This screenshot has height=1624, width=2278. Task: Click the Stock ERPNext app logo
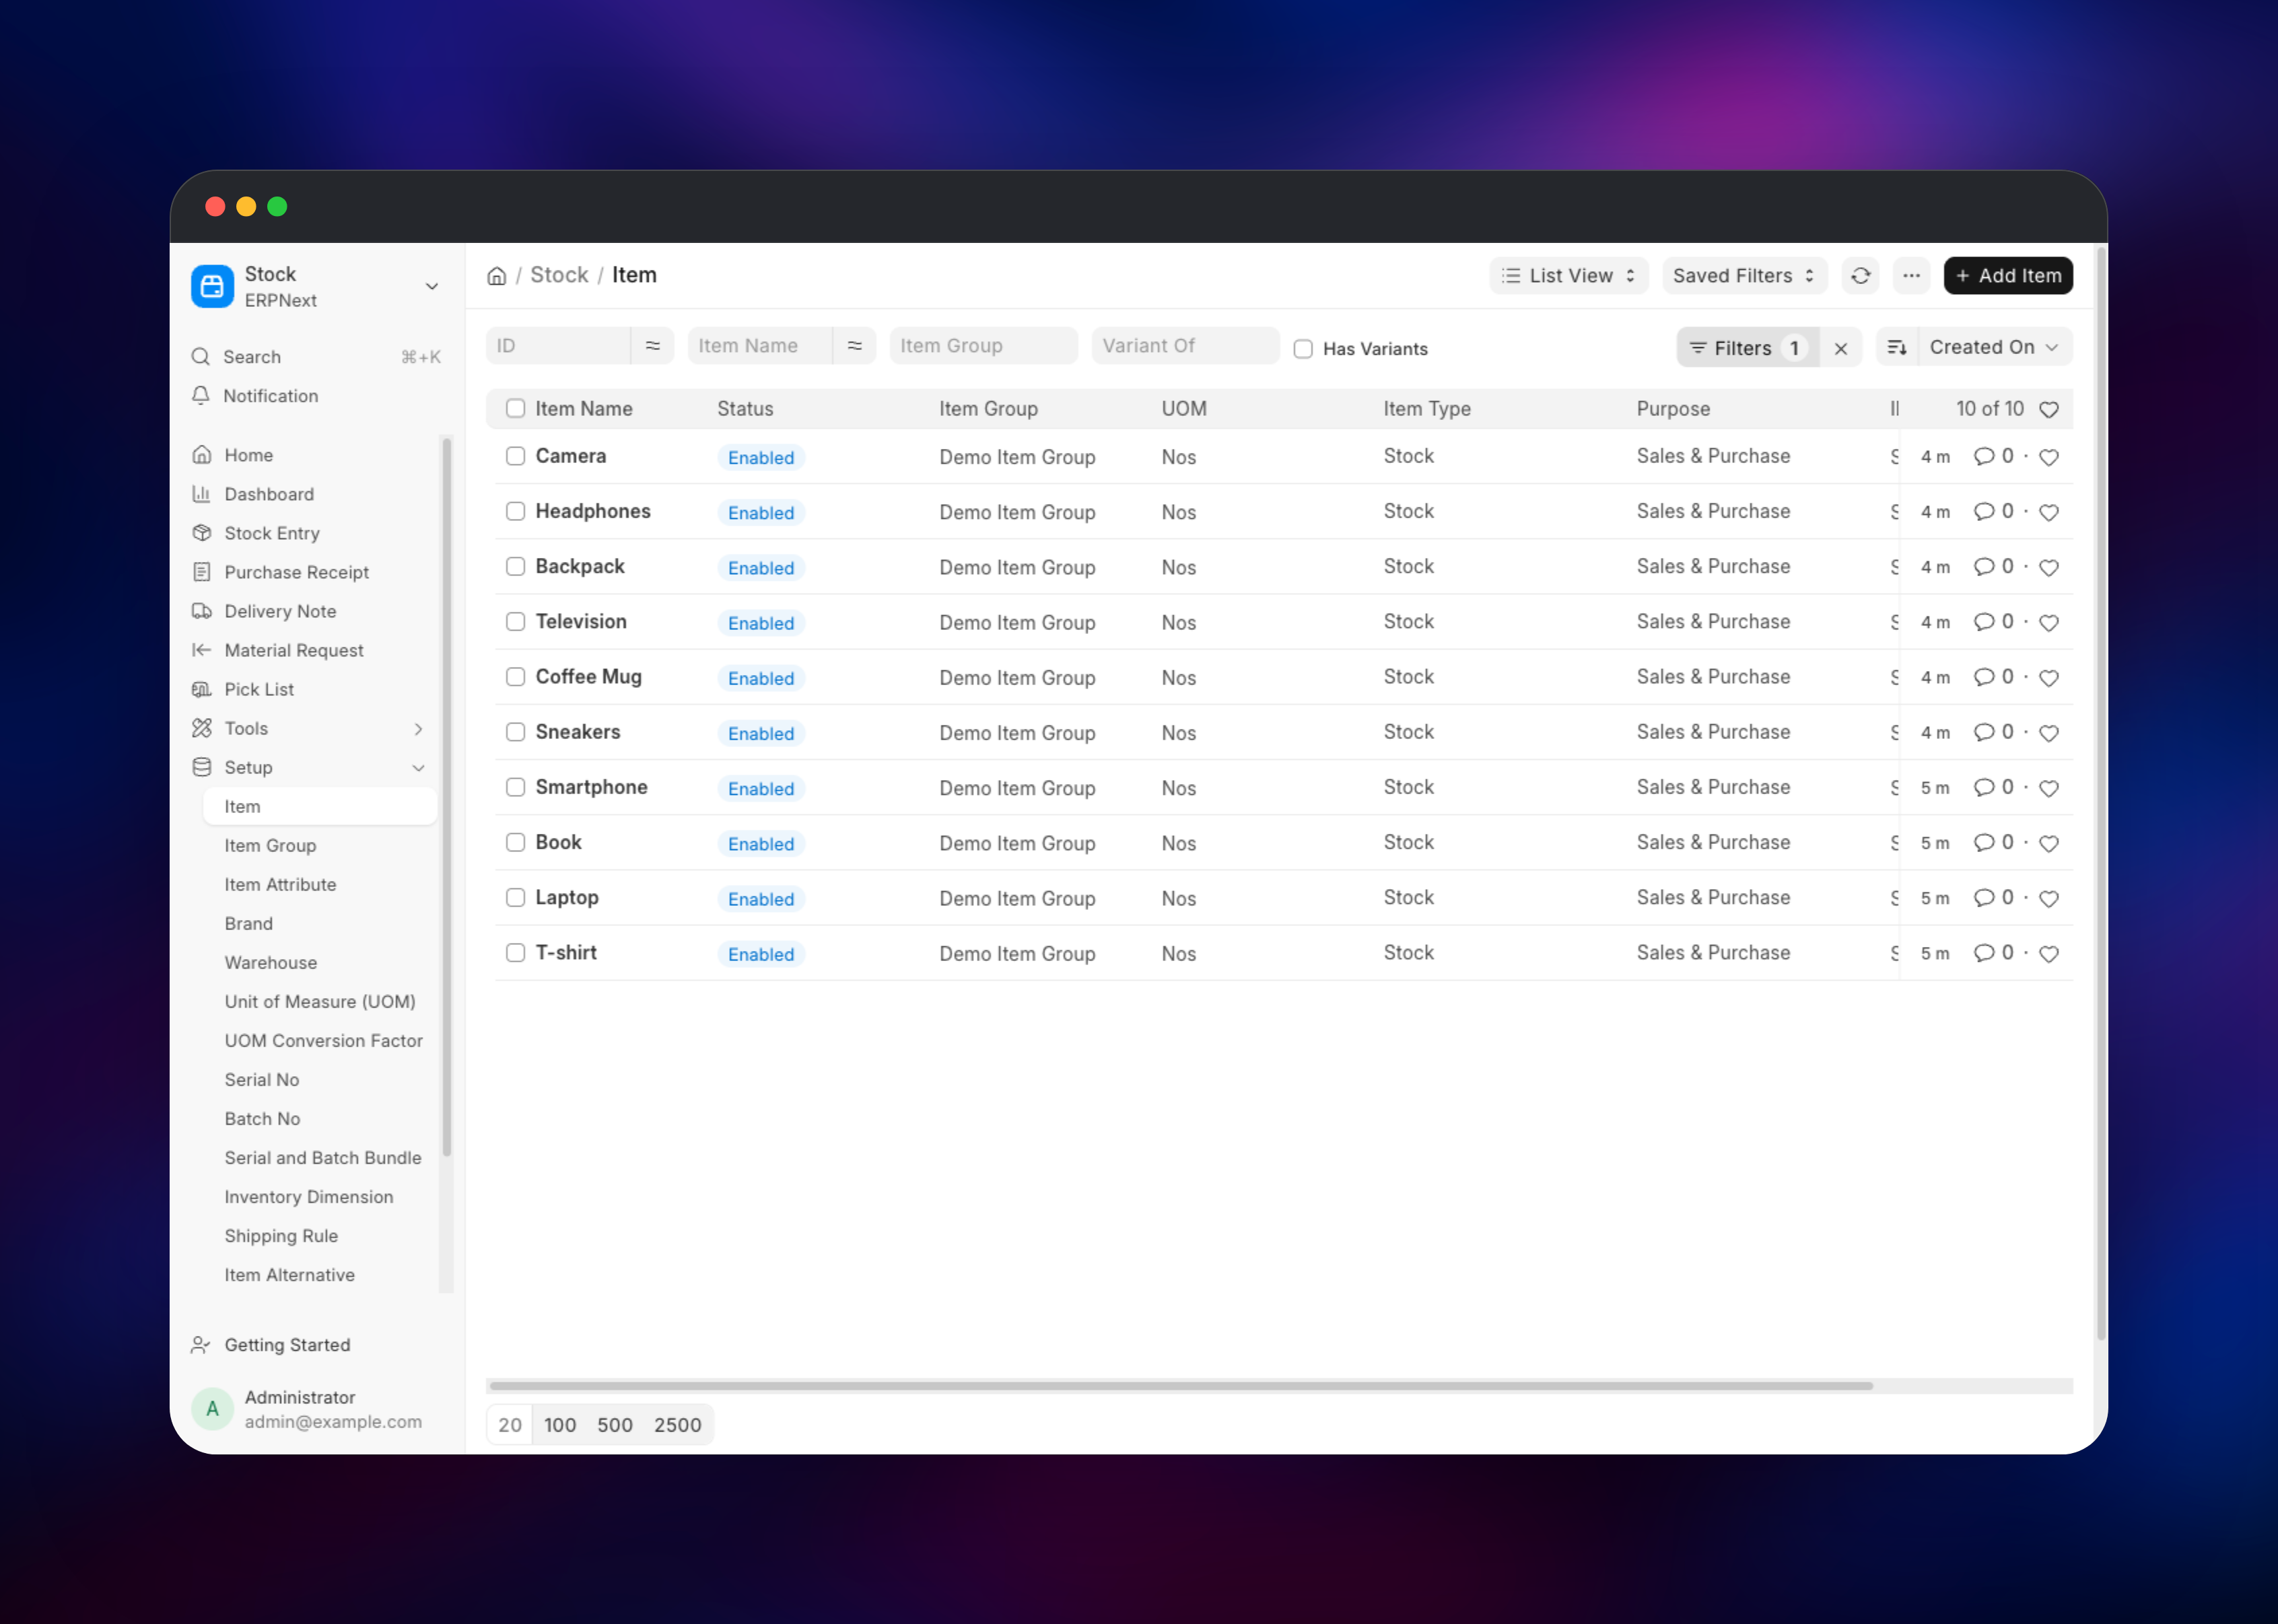click(212, 287)
